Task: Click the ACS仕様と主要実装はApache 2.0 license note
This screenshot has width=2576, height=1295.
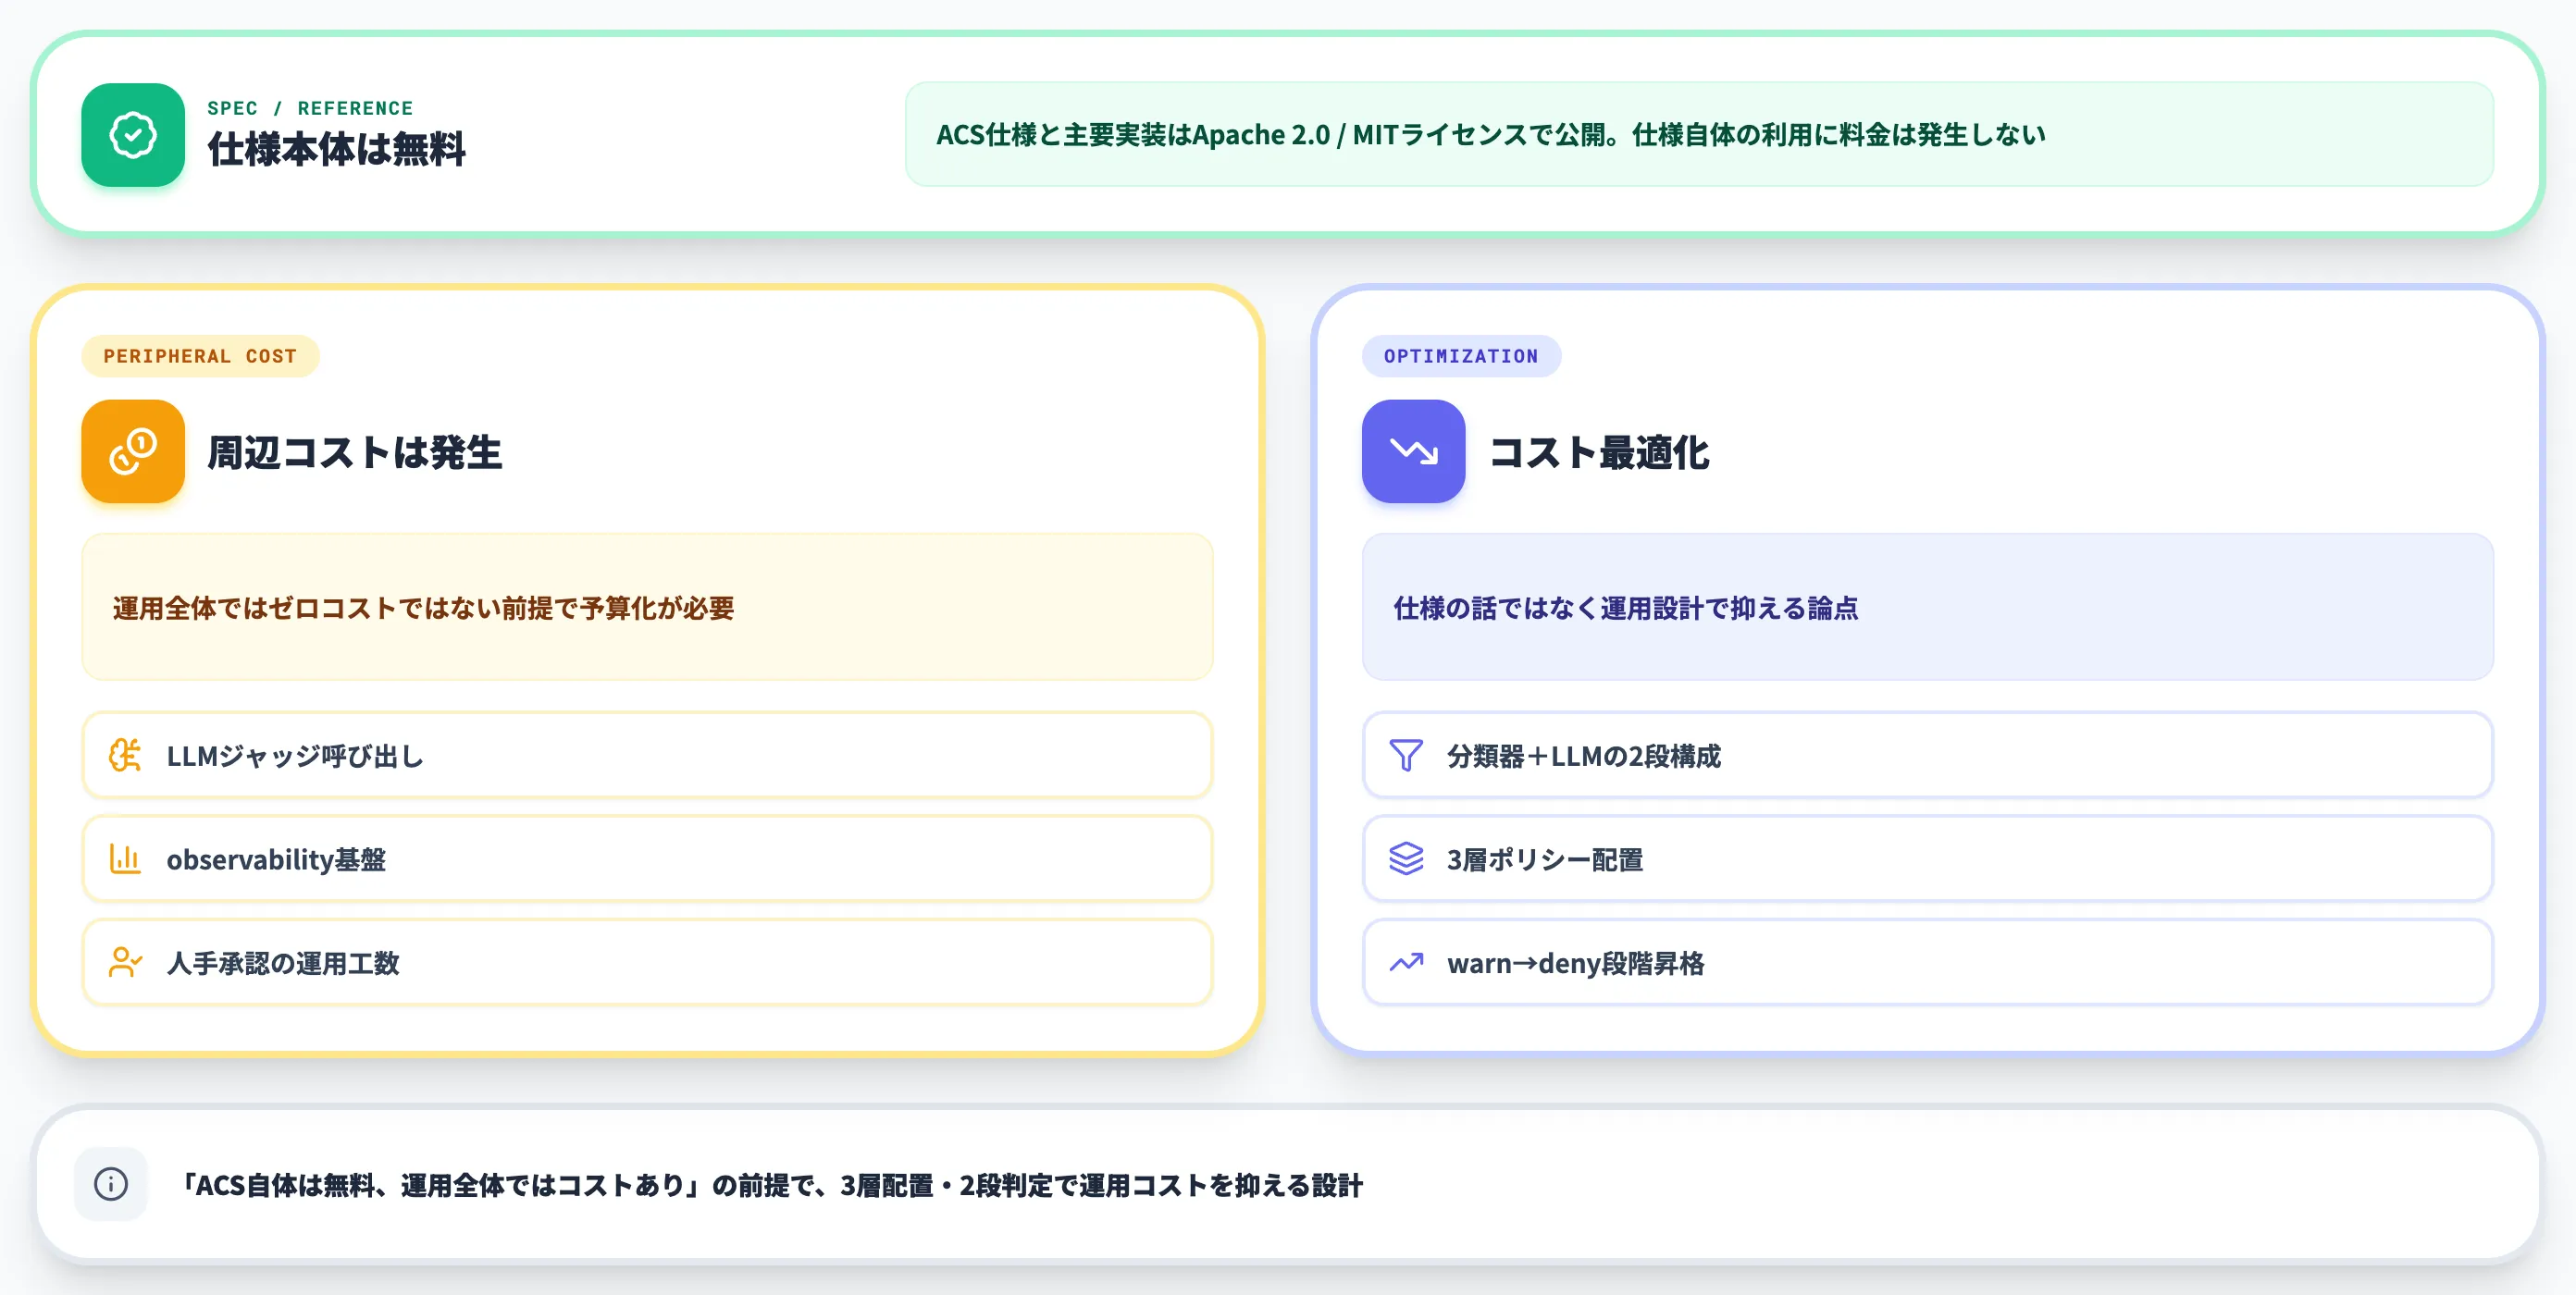Action: pos(1699,134)
